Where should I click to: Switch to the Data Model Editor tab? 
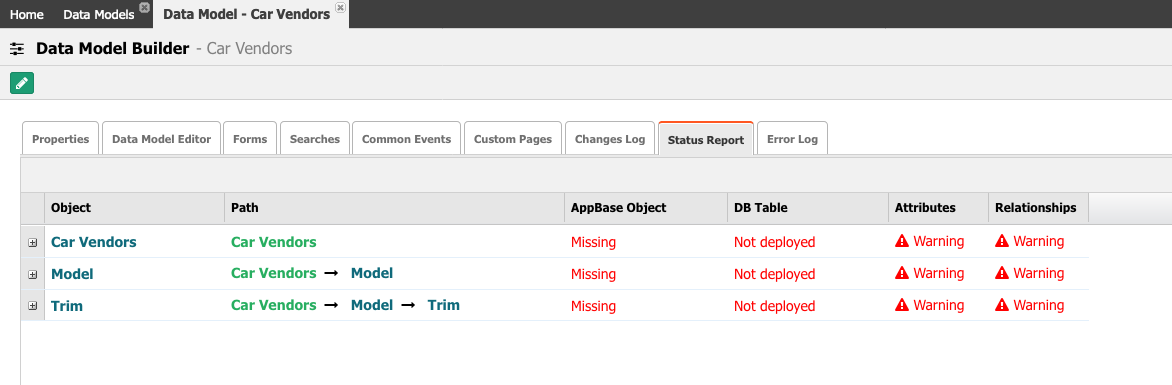tap(161, 138)
